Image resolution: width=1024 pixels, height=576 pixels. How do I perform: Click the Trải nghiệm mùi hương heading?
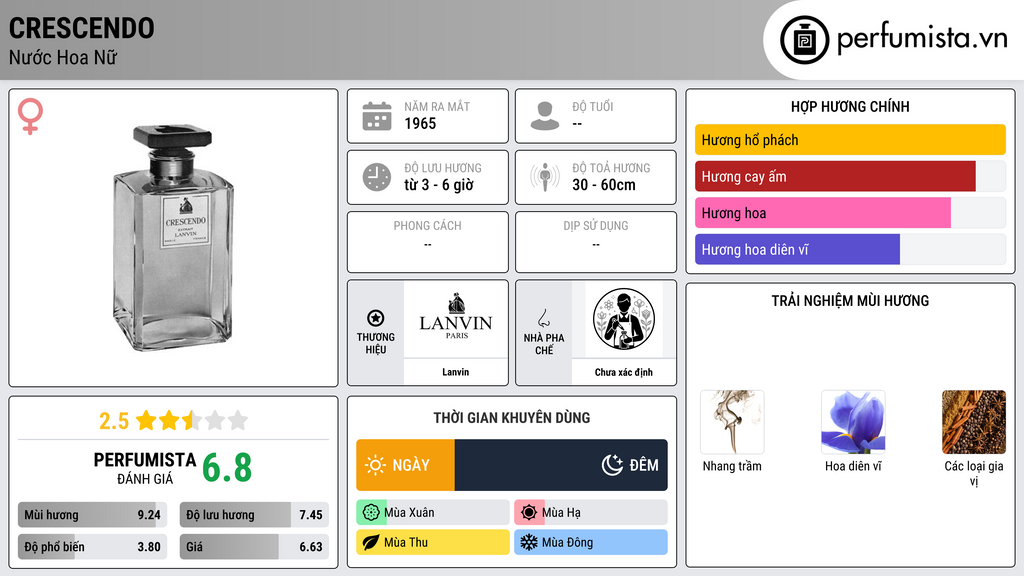850,301
